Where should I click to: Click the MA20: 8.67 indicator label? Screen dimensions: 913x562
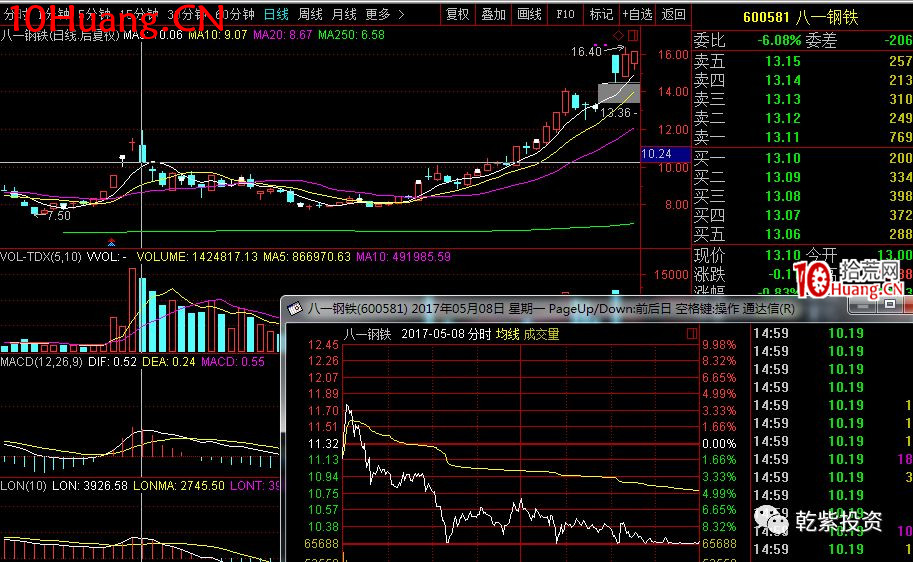282,35
